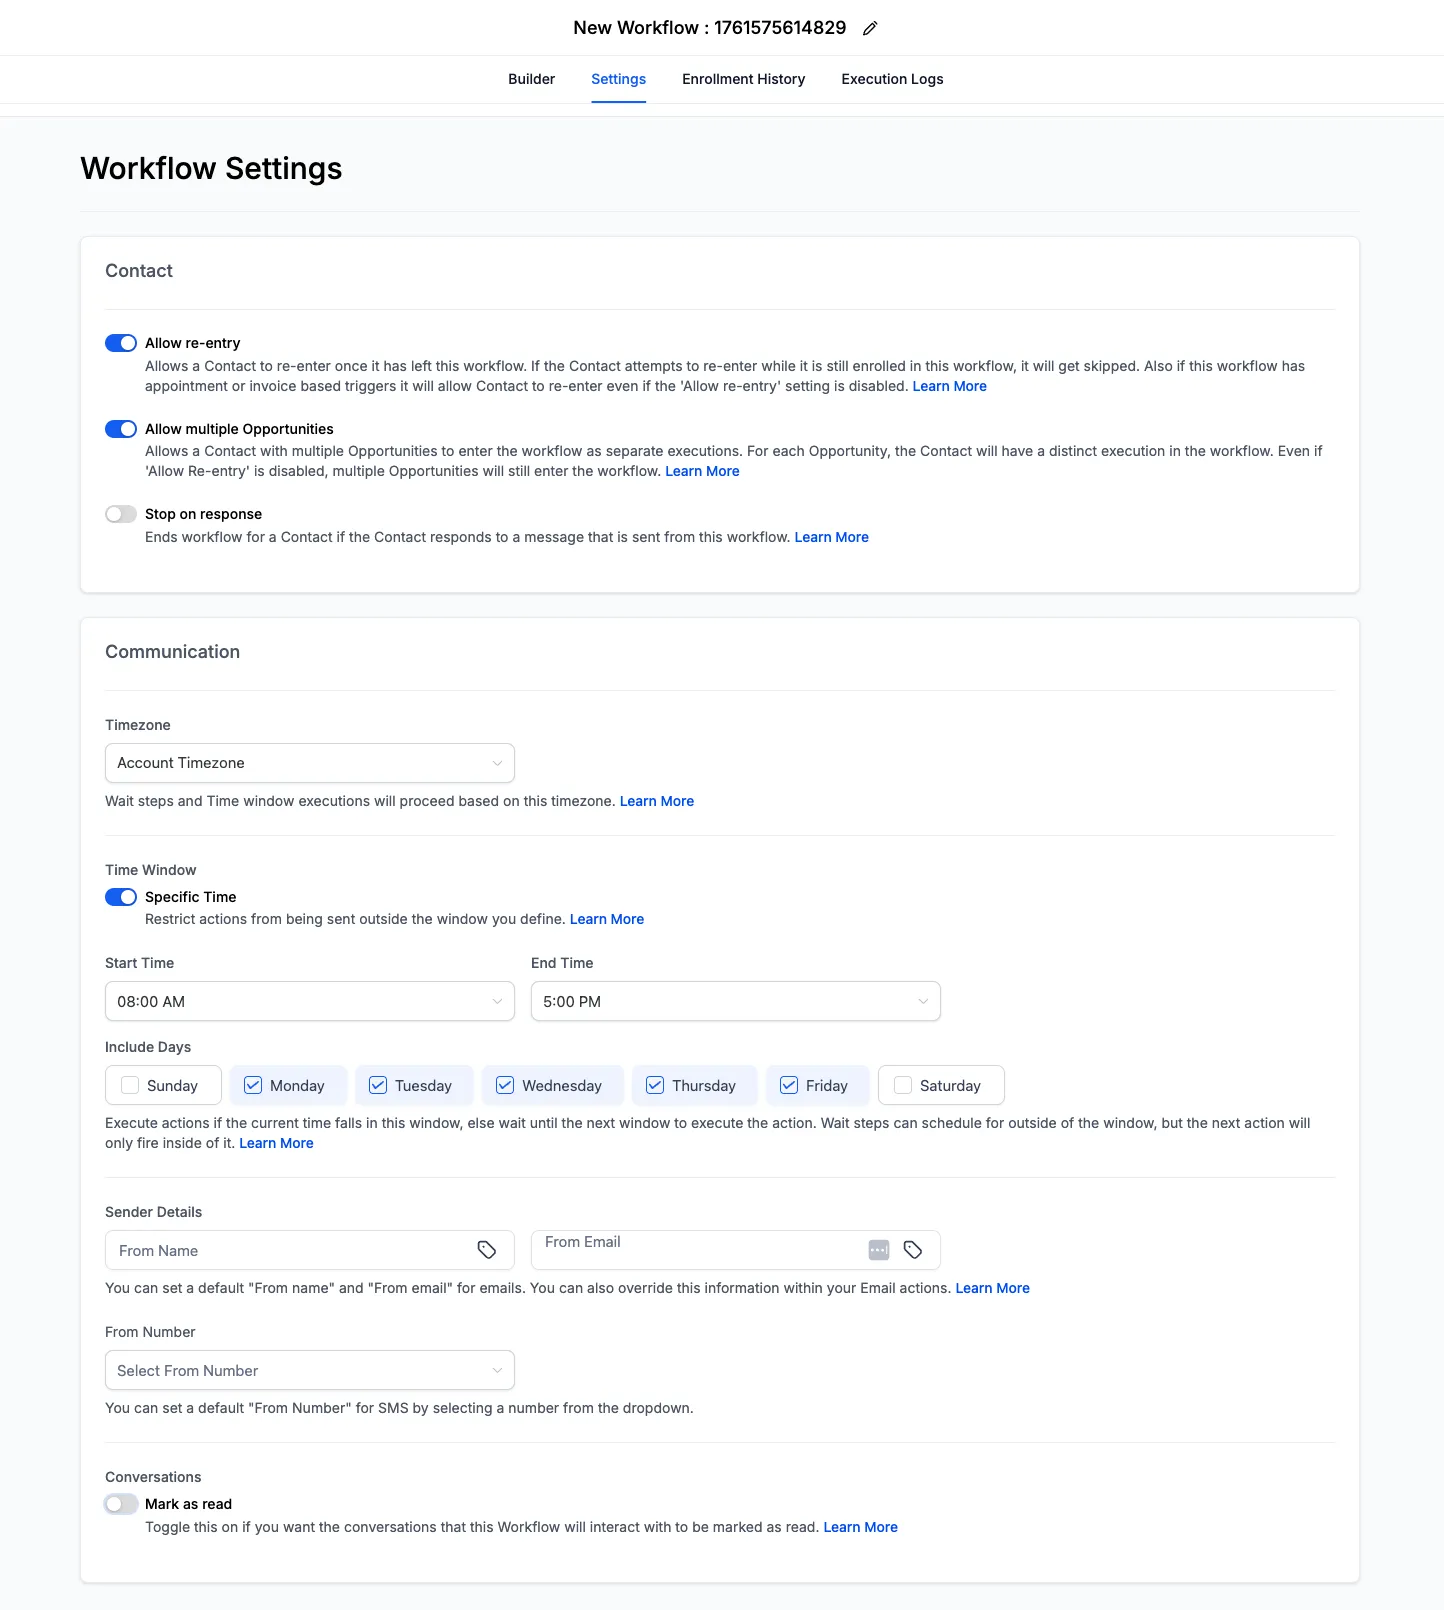Open Learn More for Mark as read
1444x1610 pixels.
click(x=860, y=1527)
